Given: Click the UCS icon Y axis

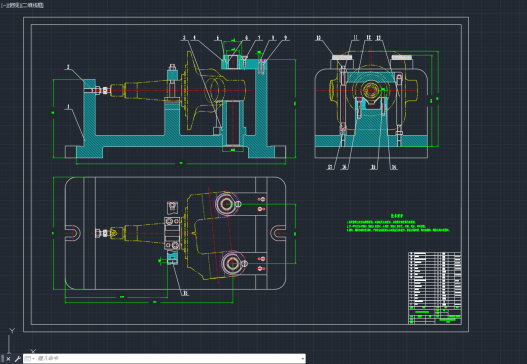Looking at the screenshot, I should click(12, 331).
